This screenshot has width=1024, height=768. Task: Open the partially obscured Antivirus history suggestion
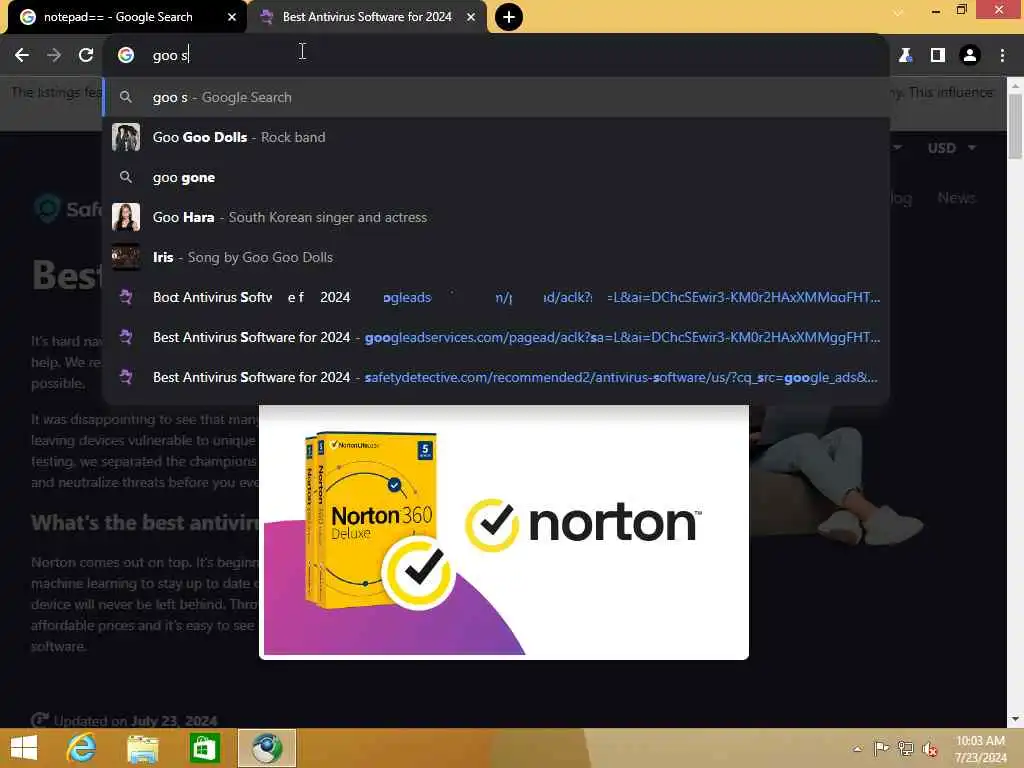[x=496, y=297]
